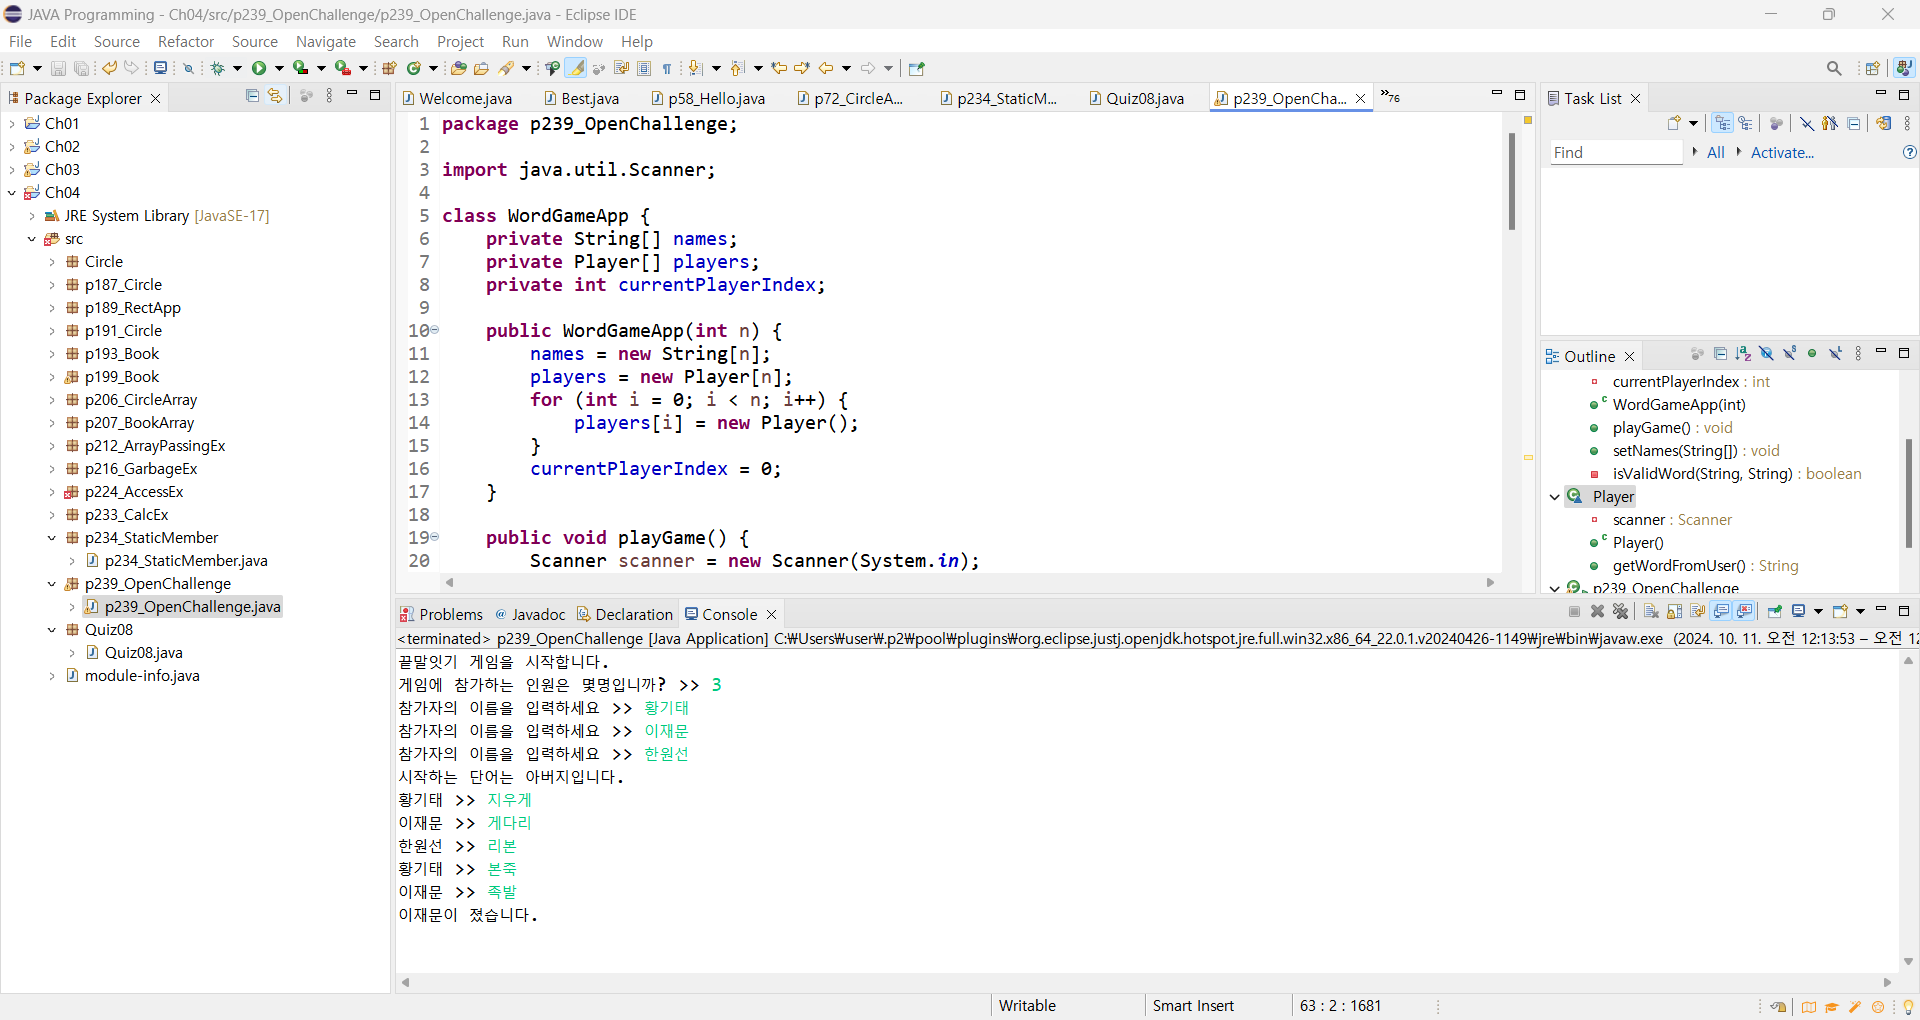Collapse All in the Outline view
1920x1020 pixels.
(1720, 354)
